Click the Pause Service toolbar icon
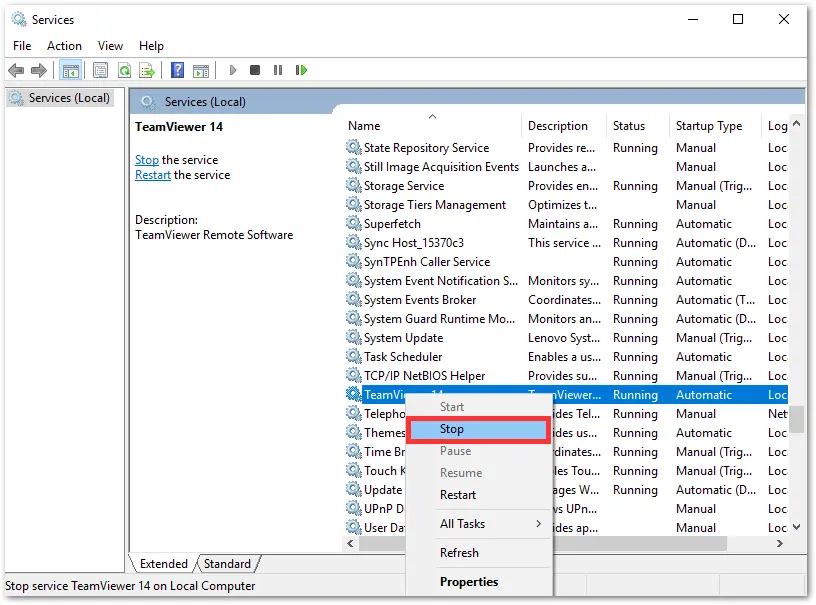This screenshot has width=816, height=605. pyautogui.click(x=278, y=70)
